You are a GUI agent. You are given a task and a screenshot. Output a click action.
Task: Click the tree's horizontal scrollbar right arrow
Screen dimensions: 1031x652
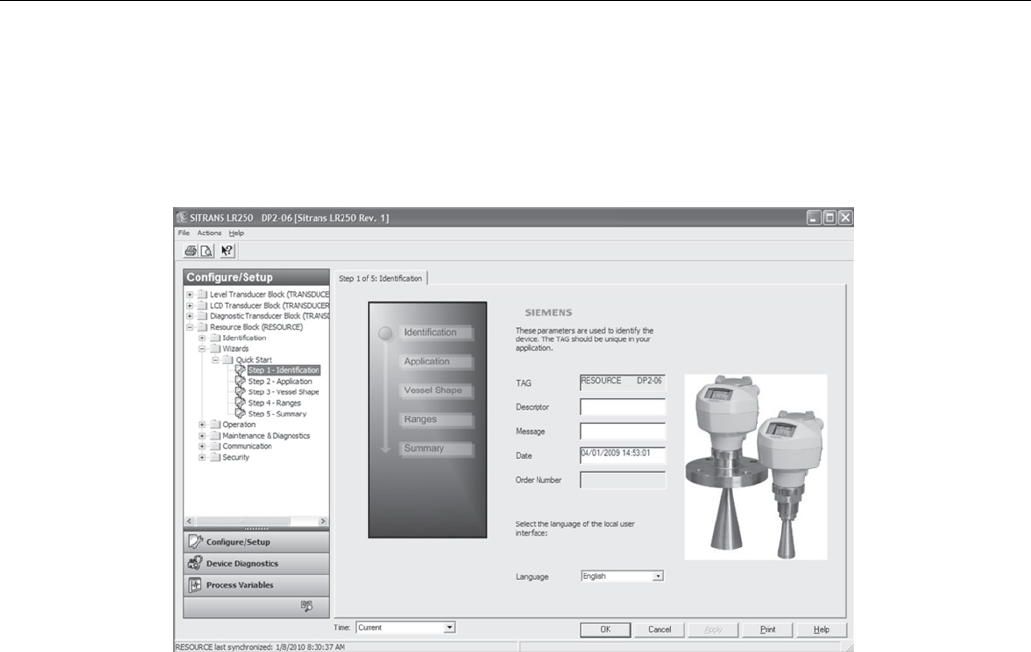323,521
